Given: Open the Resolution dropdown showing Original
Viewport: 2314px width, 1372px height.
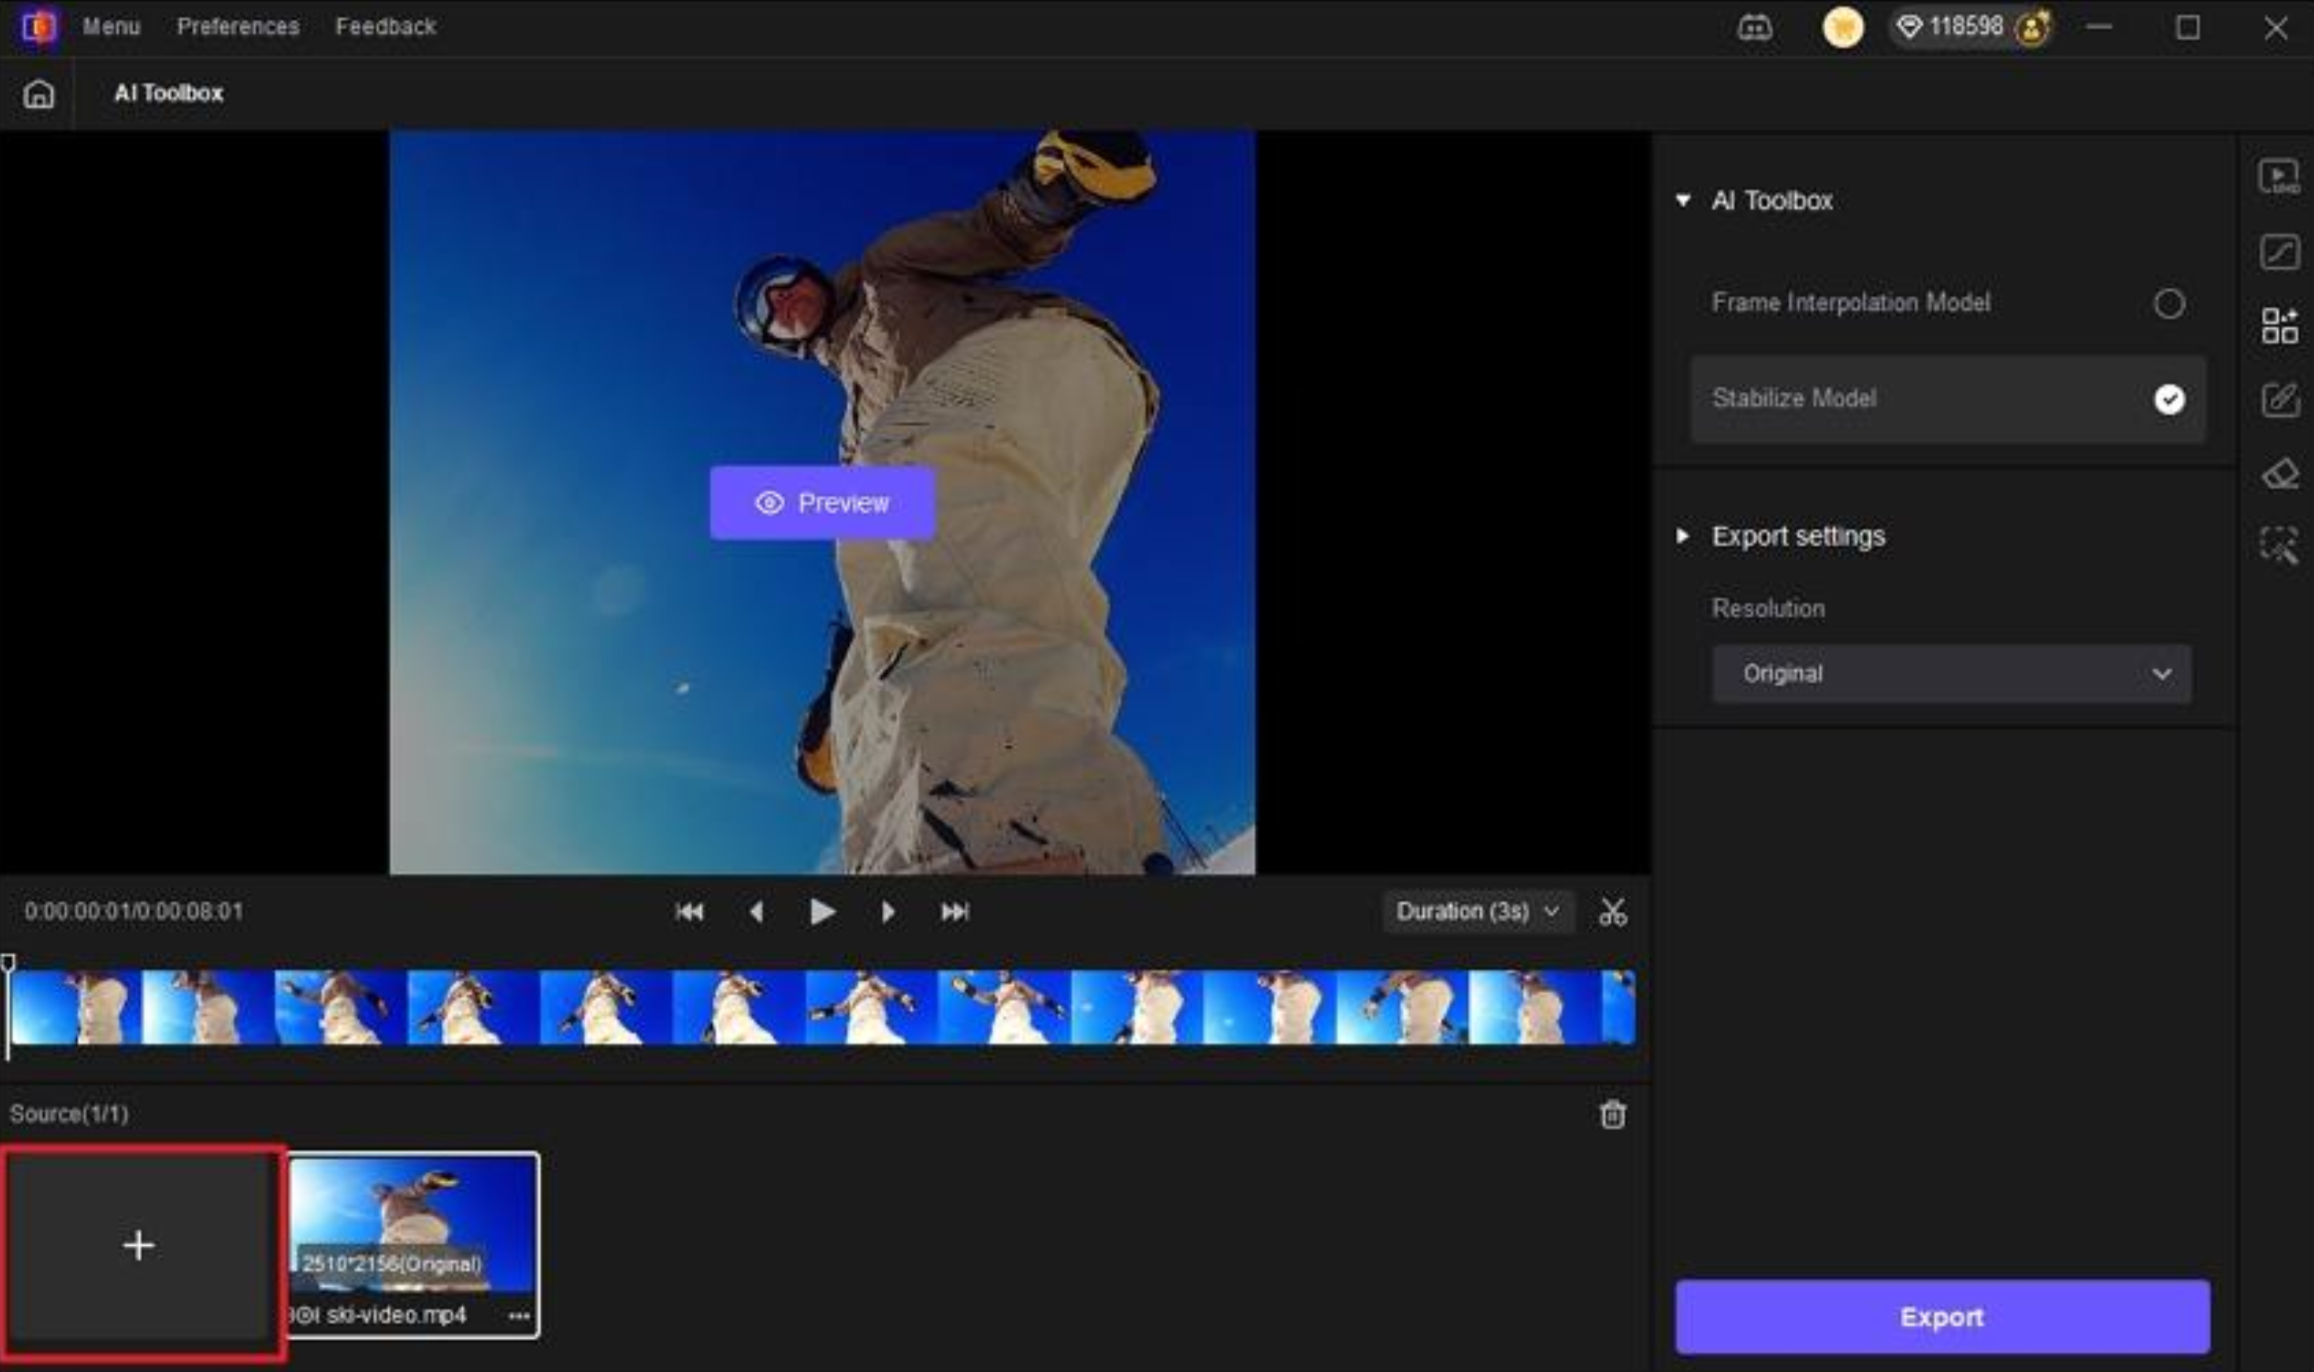Looking at the screenshot, I should tap(1951, 674).
